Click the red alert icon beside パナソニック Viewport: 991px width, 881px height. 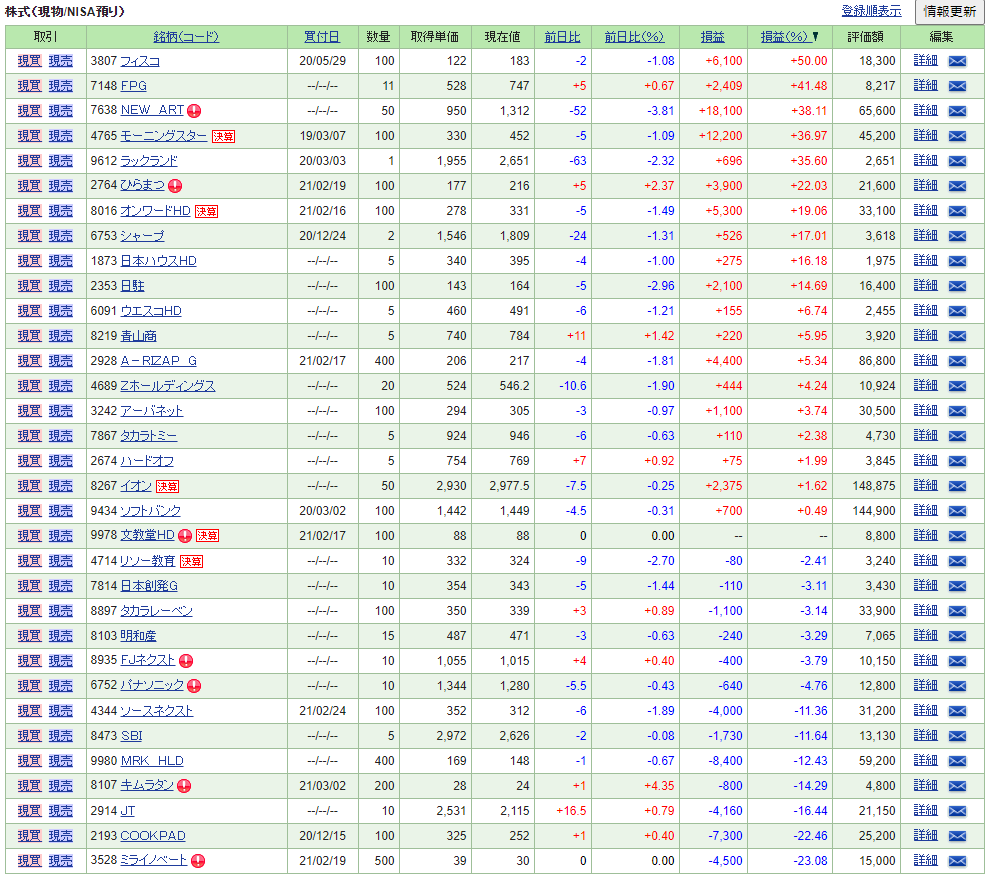coord(194,686)
